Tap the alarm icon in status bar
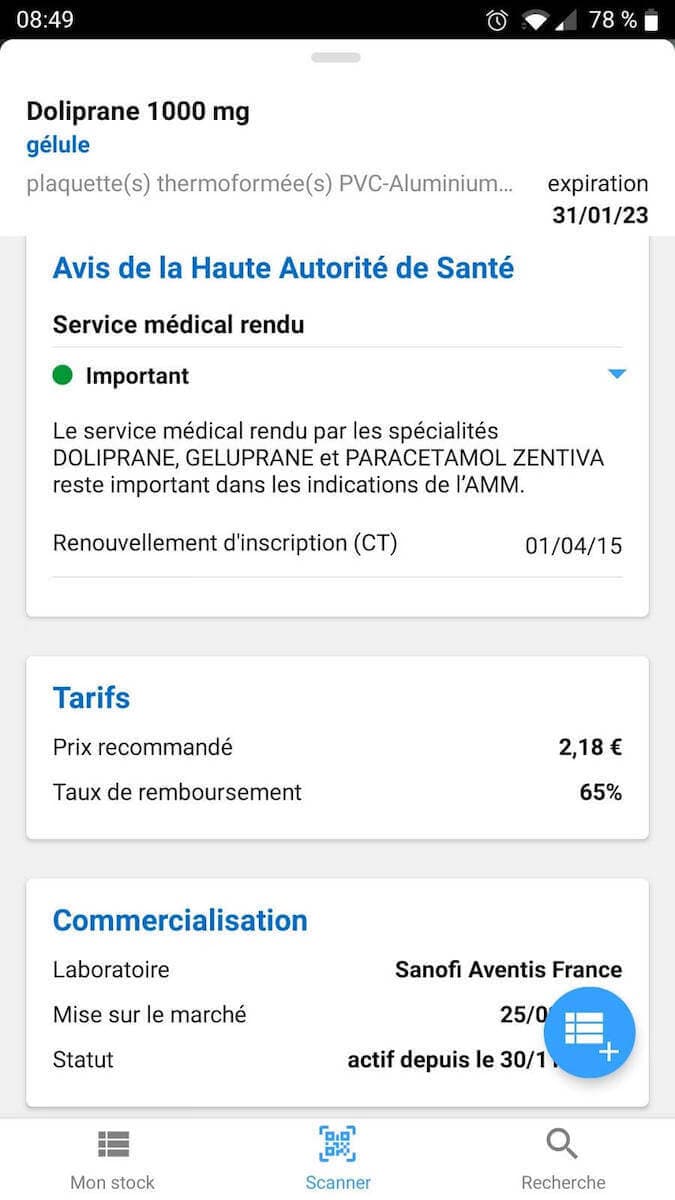 [497, 20]
